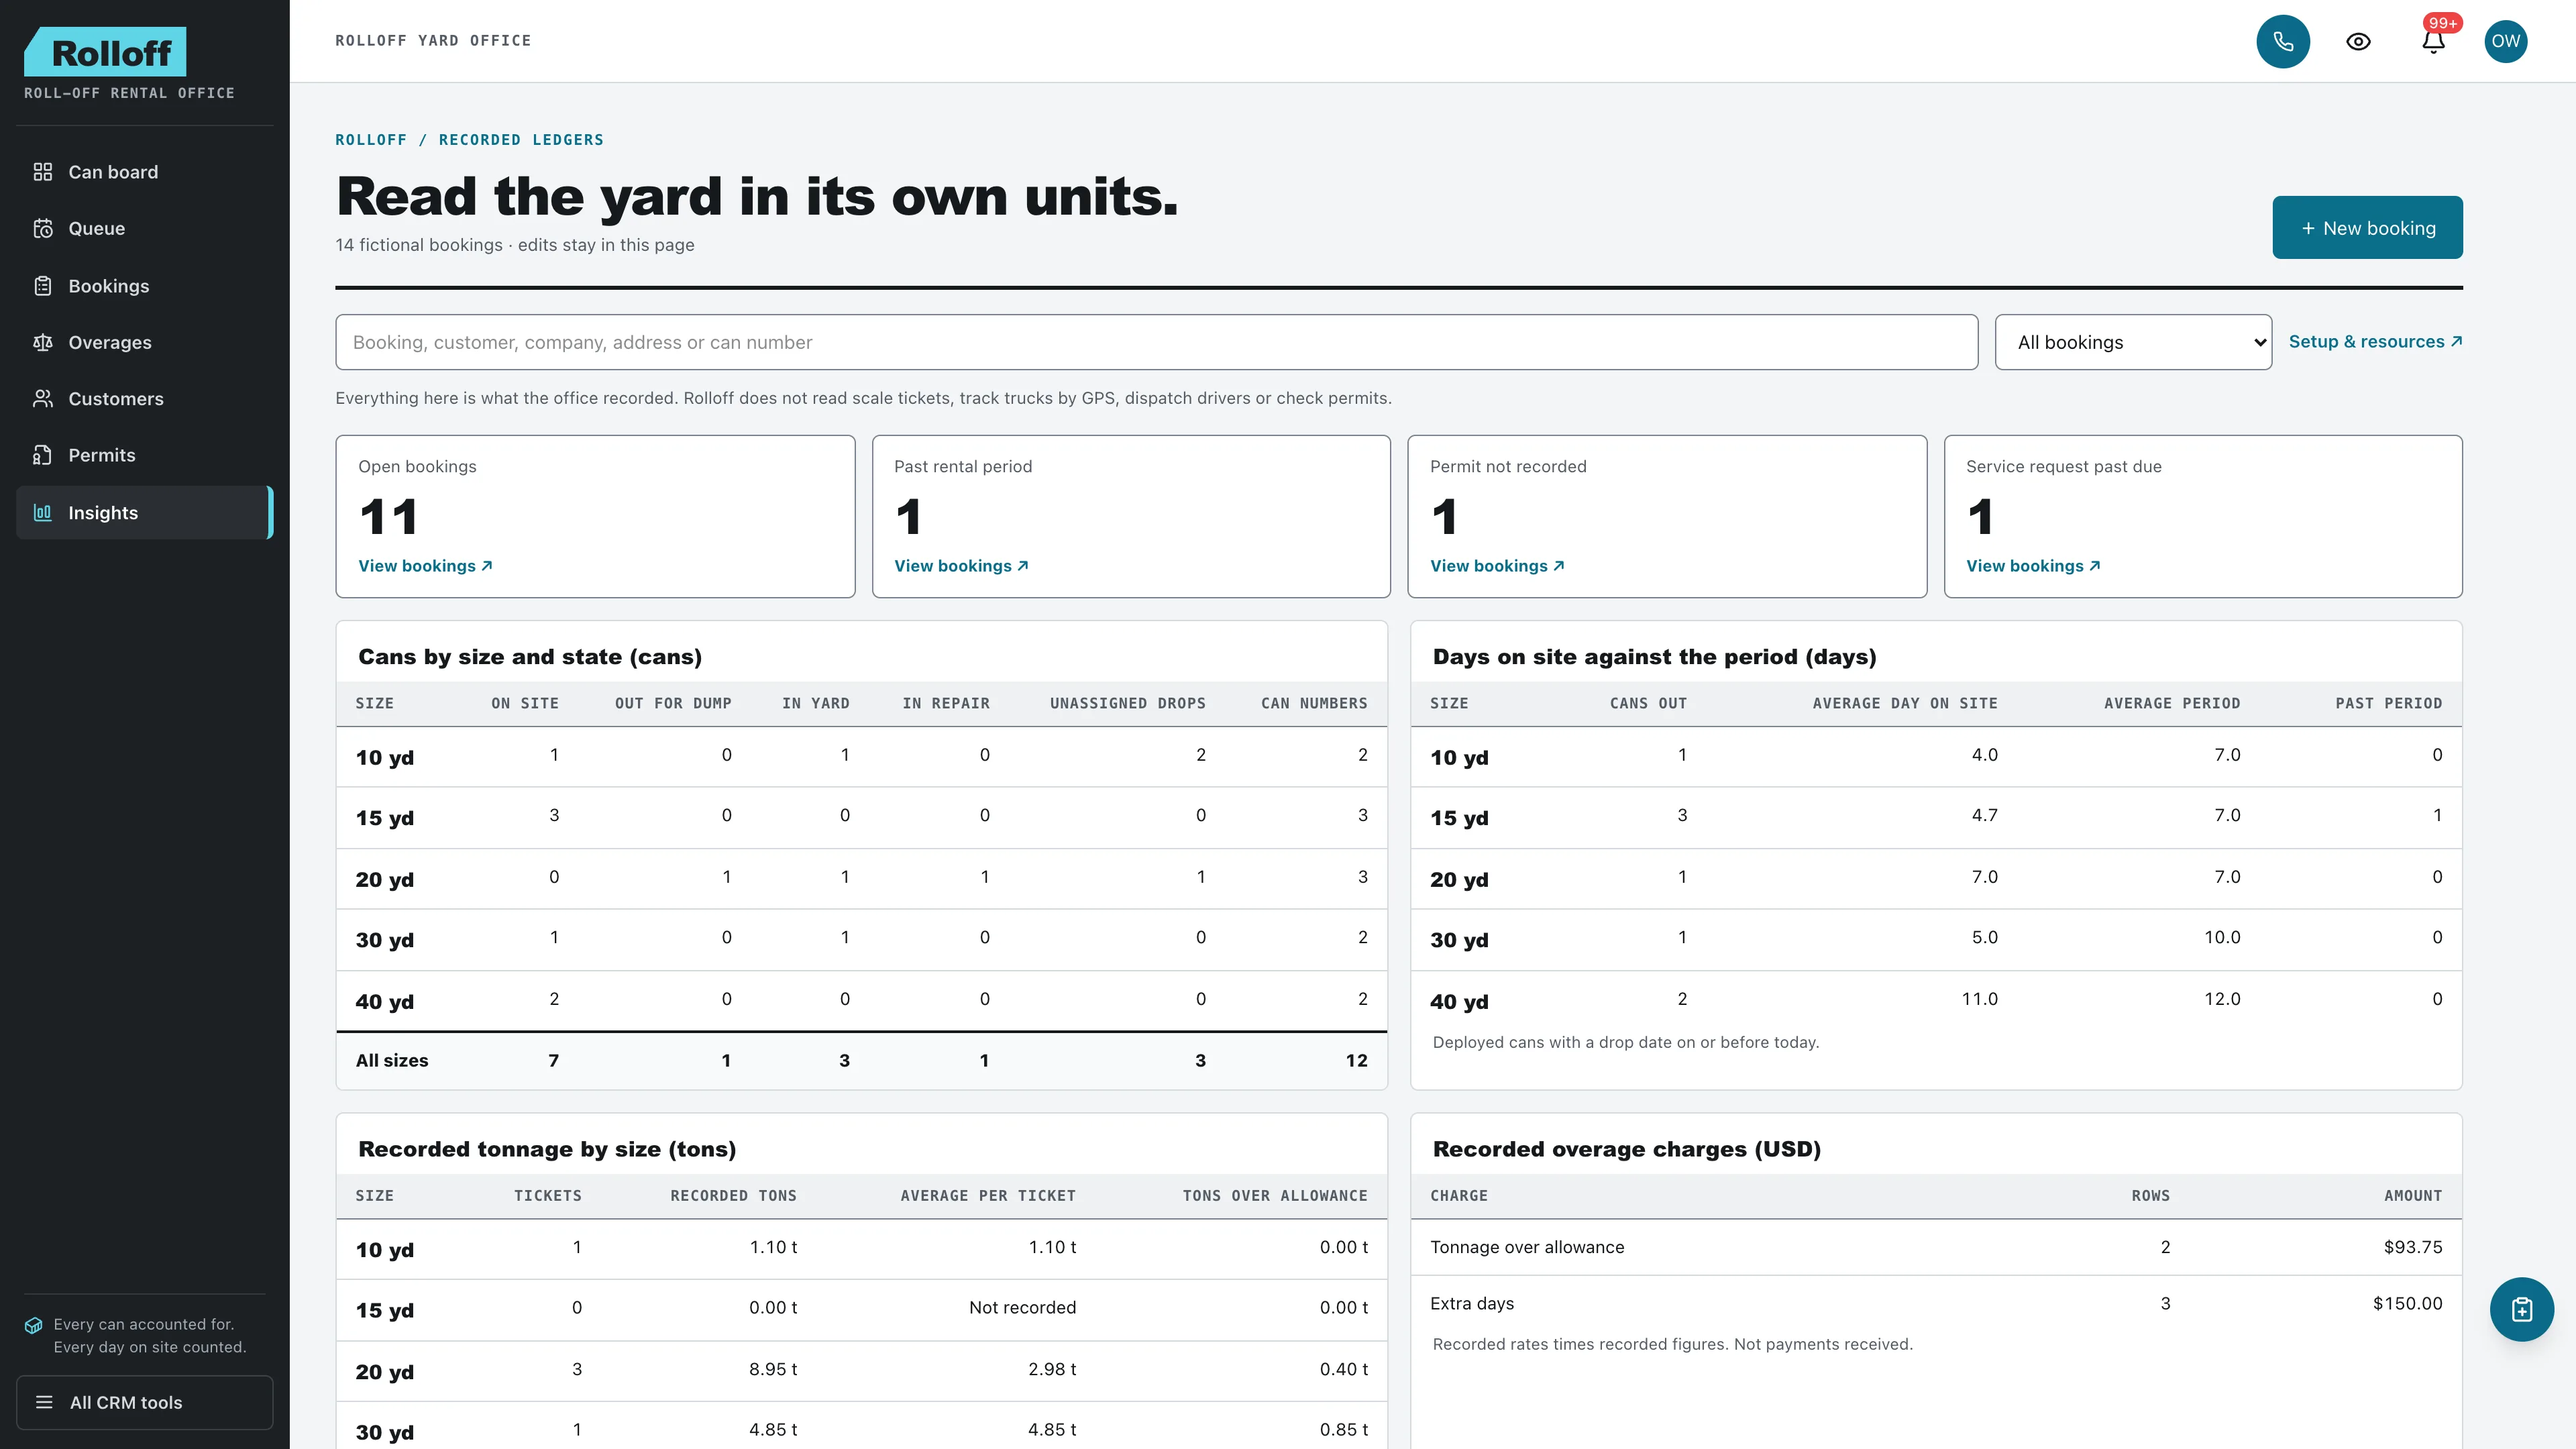
Task: Click the '$150.00' amount cell
Action: click(x=2407, y=1303)
